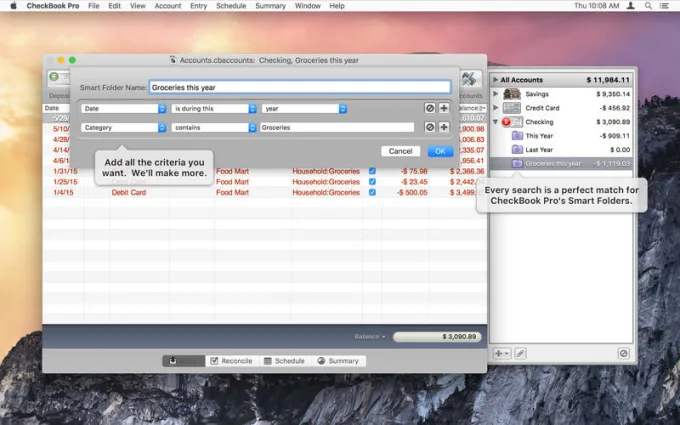Open the 'is during this' condition dropdown

coord(214,108)
